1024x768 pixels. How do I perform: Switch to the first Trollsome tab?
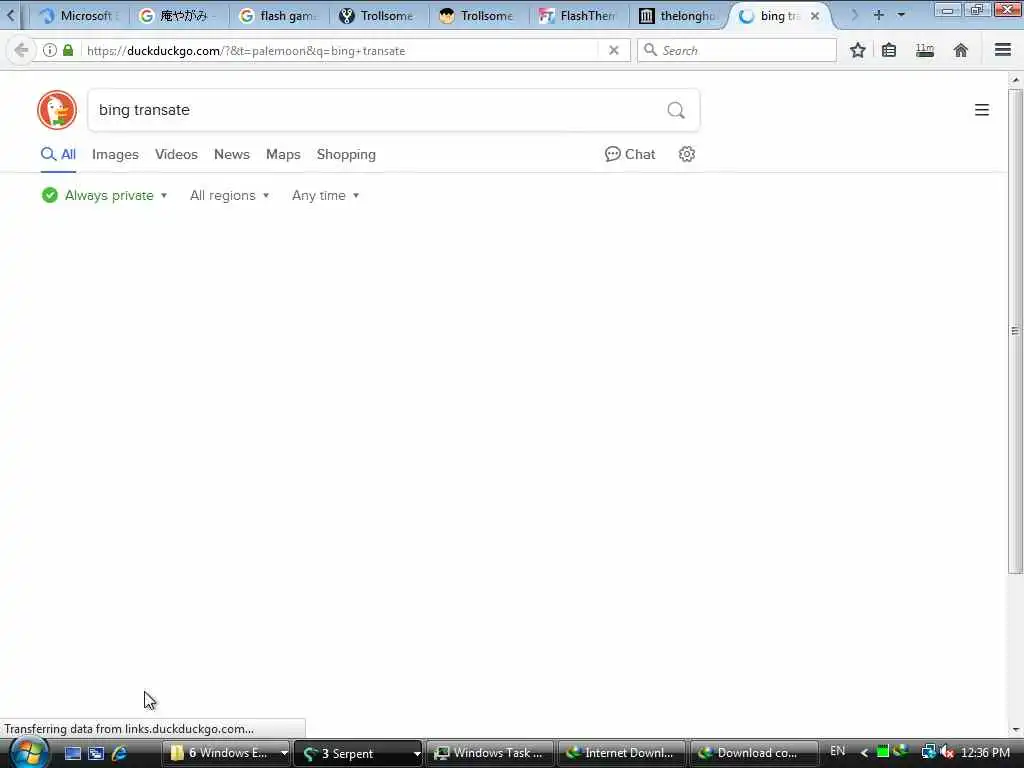pos(380,16)
